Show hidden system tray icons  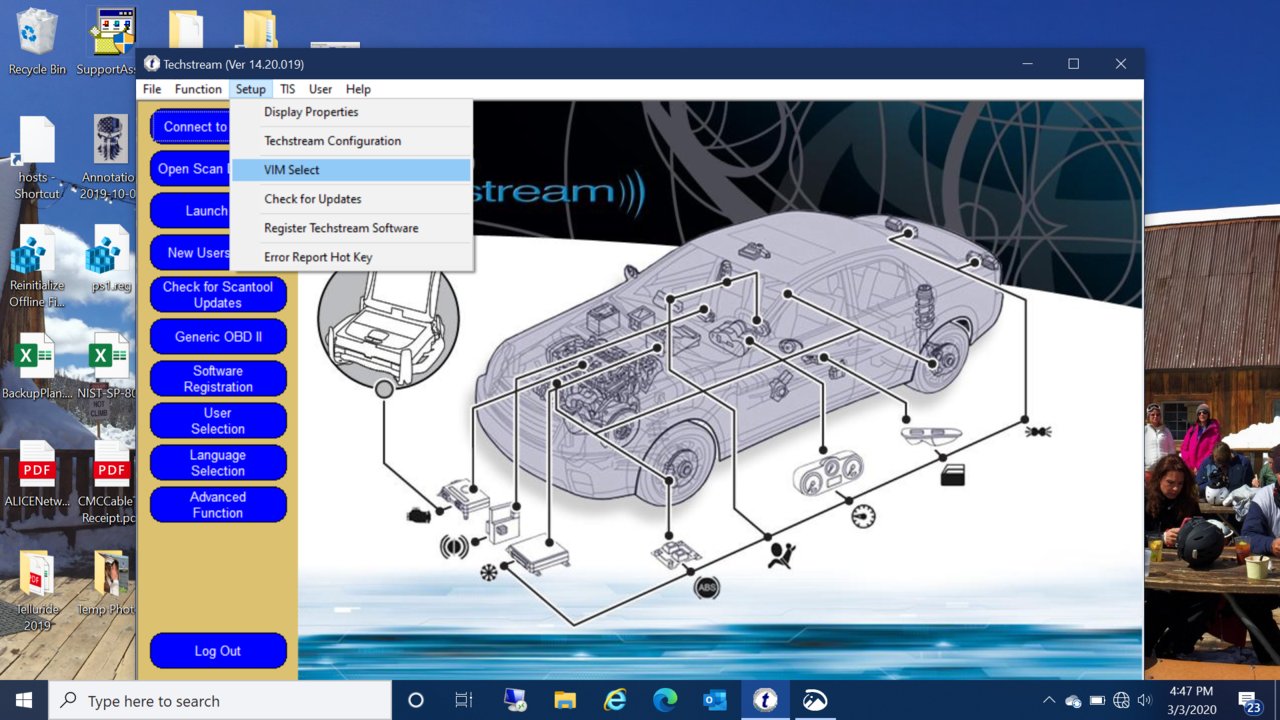click(1048, 700)
